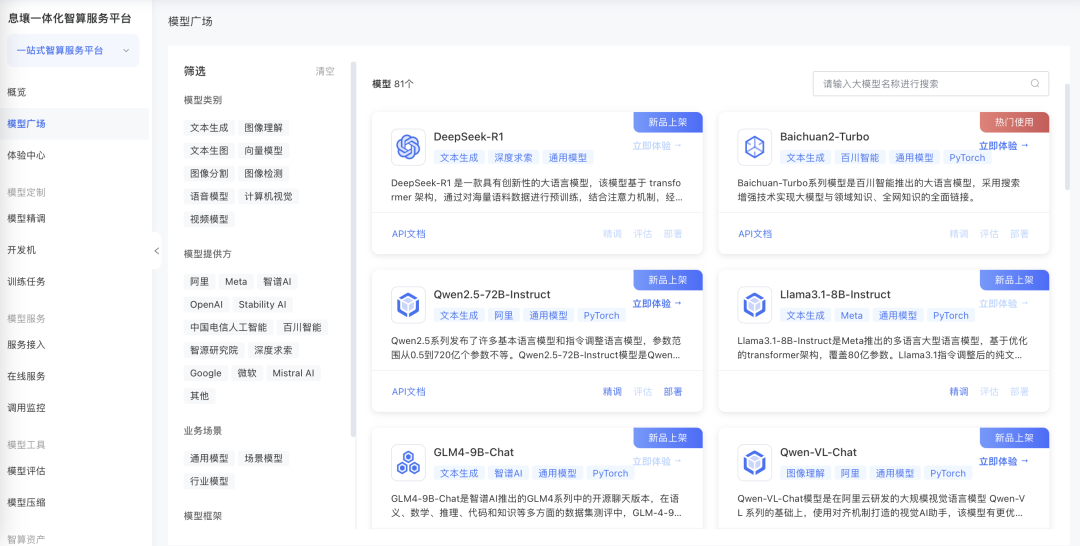Image resolution: width=1080 pixels, height=546 pixels.
Task: Go to 模型精调 in the sidebar
Action: [26, 219]
